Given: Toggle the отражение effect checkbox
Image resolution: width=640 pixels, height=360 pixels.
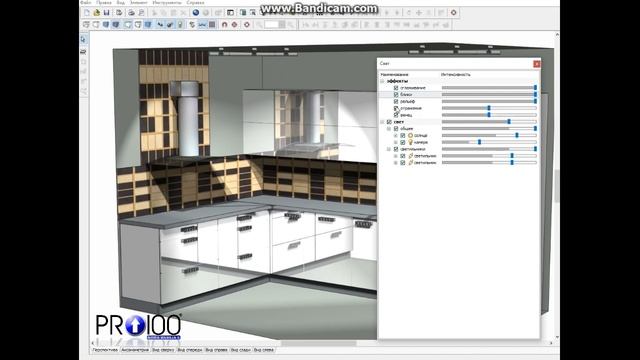Looking at the screenshot, I should [x=396, y=108].
